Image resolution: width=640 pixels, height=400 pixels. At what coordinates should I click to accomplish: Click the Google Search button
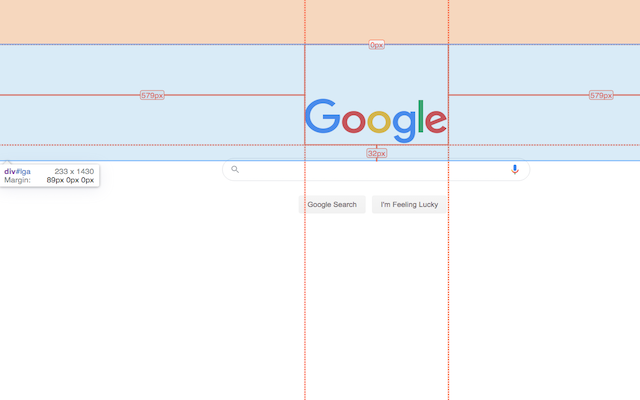(332, 204)
